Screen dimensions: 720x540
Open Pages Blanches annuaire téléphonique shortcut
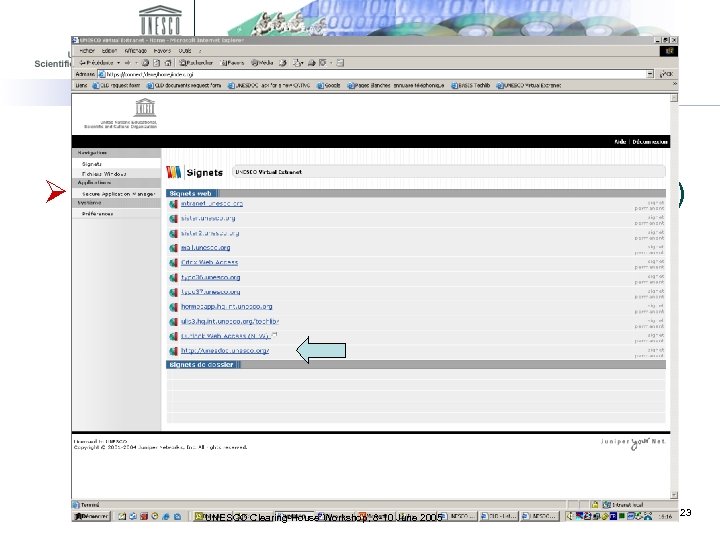pos(396,85)
